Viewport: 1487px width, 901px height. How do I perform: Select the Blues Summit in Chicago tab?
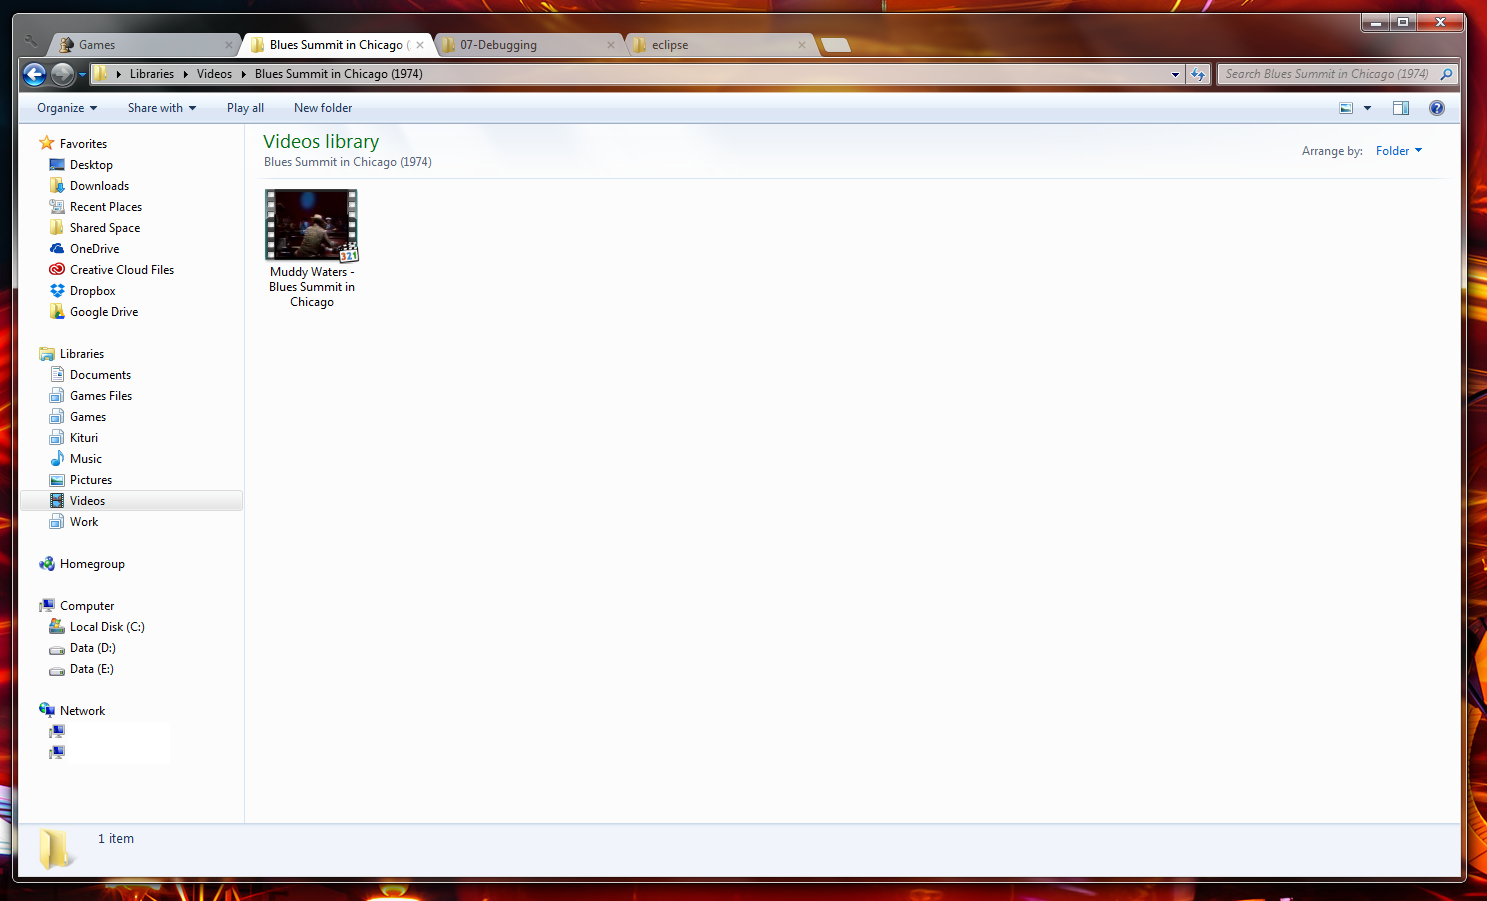336,45
